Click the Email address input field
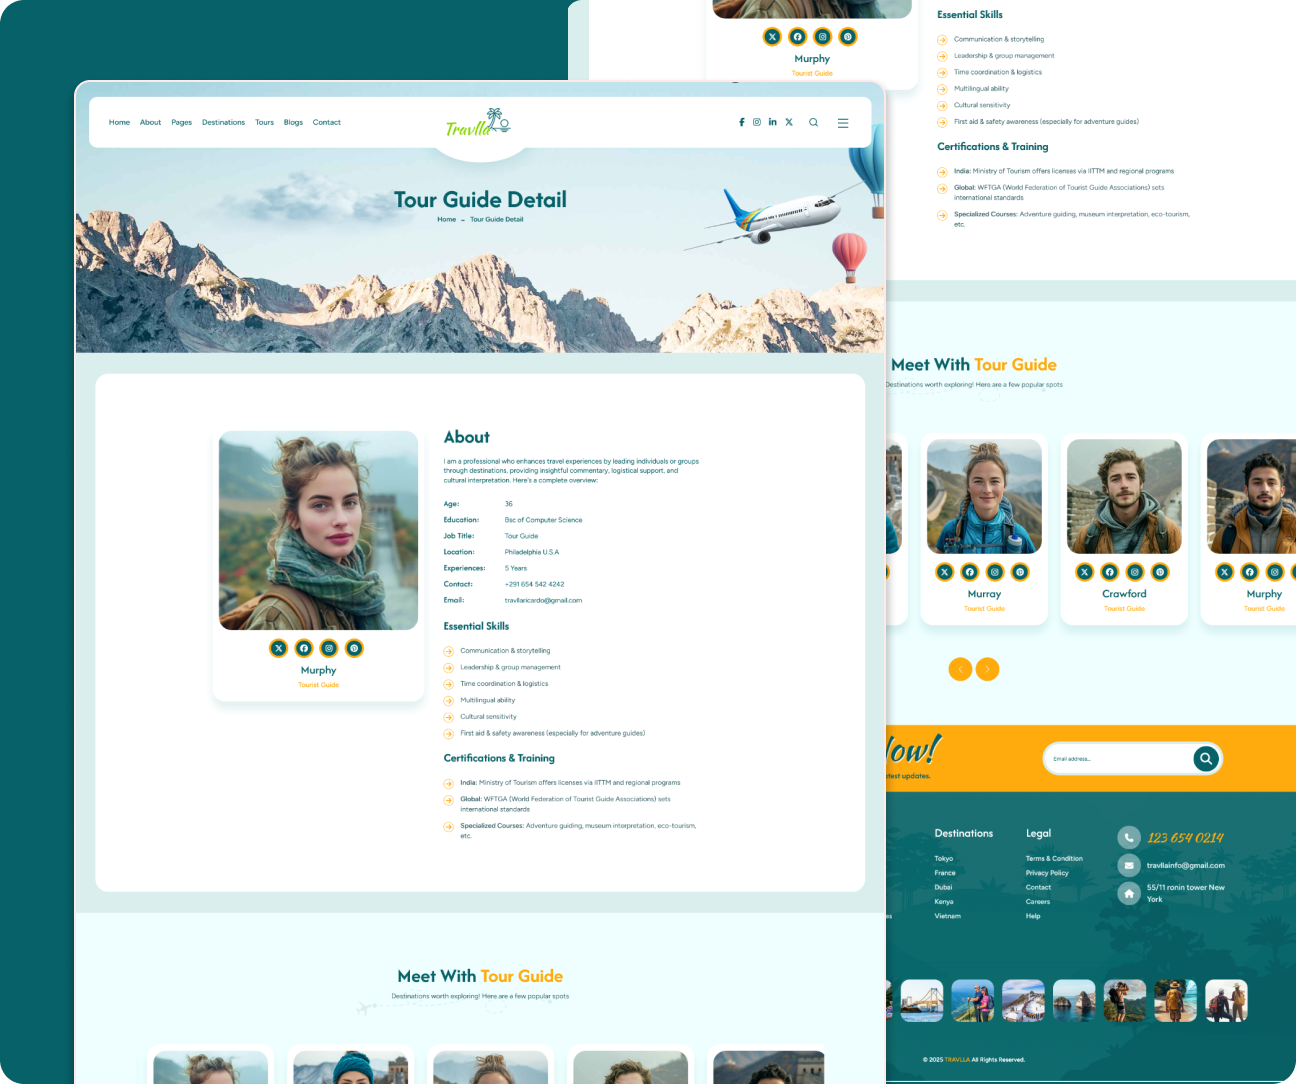1296x1084 pixels. 1115,759
